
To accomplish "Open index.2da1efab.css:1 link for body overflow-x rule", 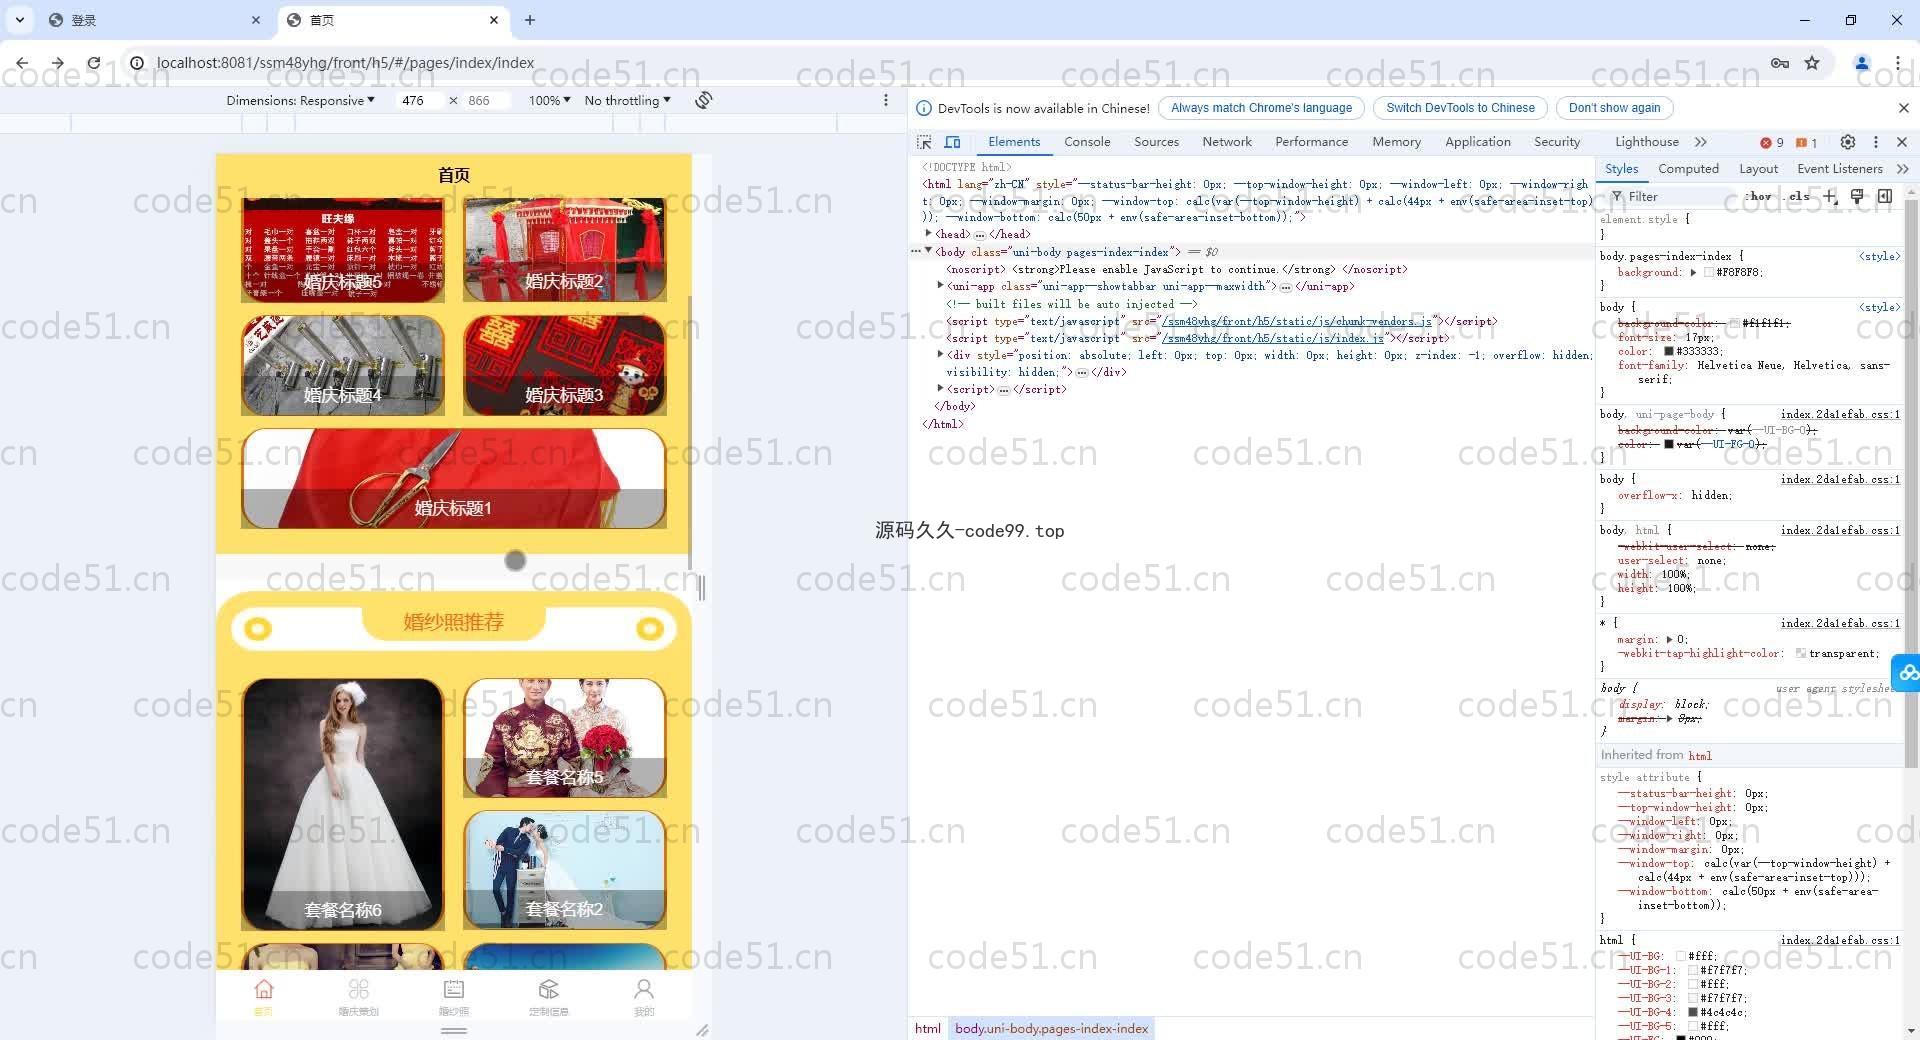I will [1840, 479].
